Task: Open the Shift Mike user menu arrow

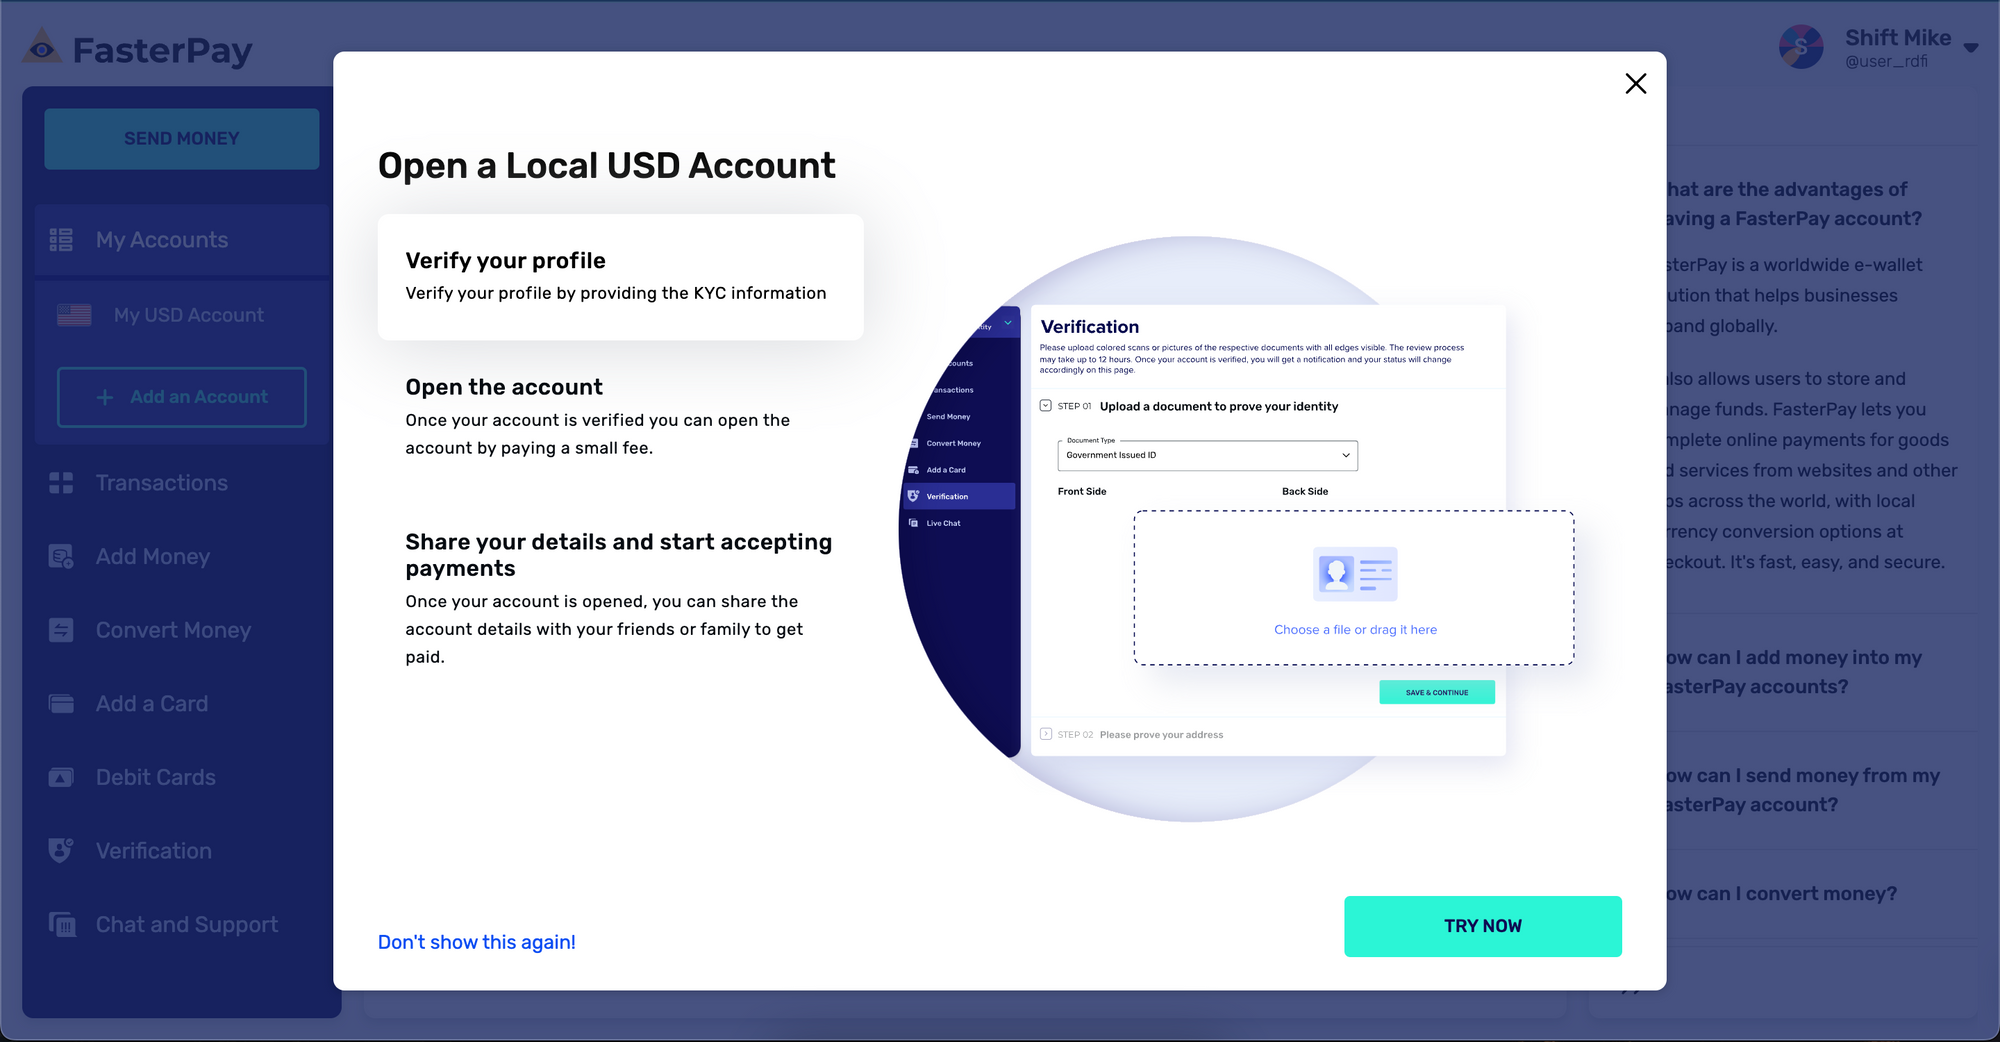Action: click(1971, 48)
